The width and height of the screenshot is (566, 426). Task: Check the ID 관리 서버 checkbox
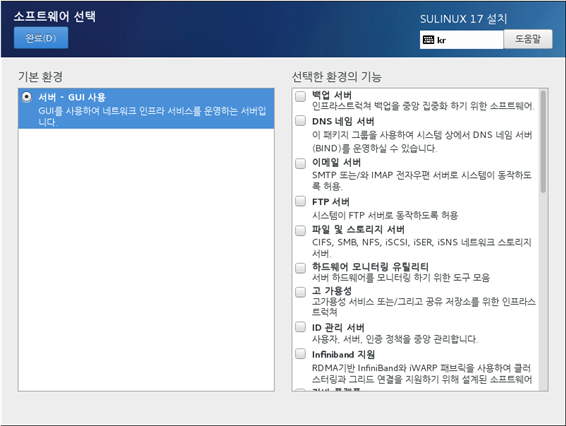click(x=300, y=327)
